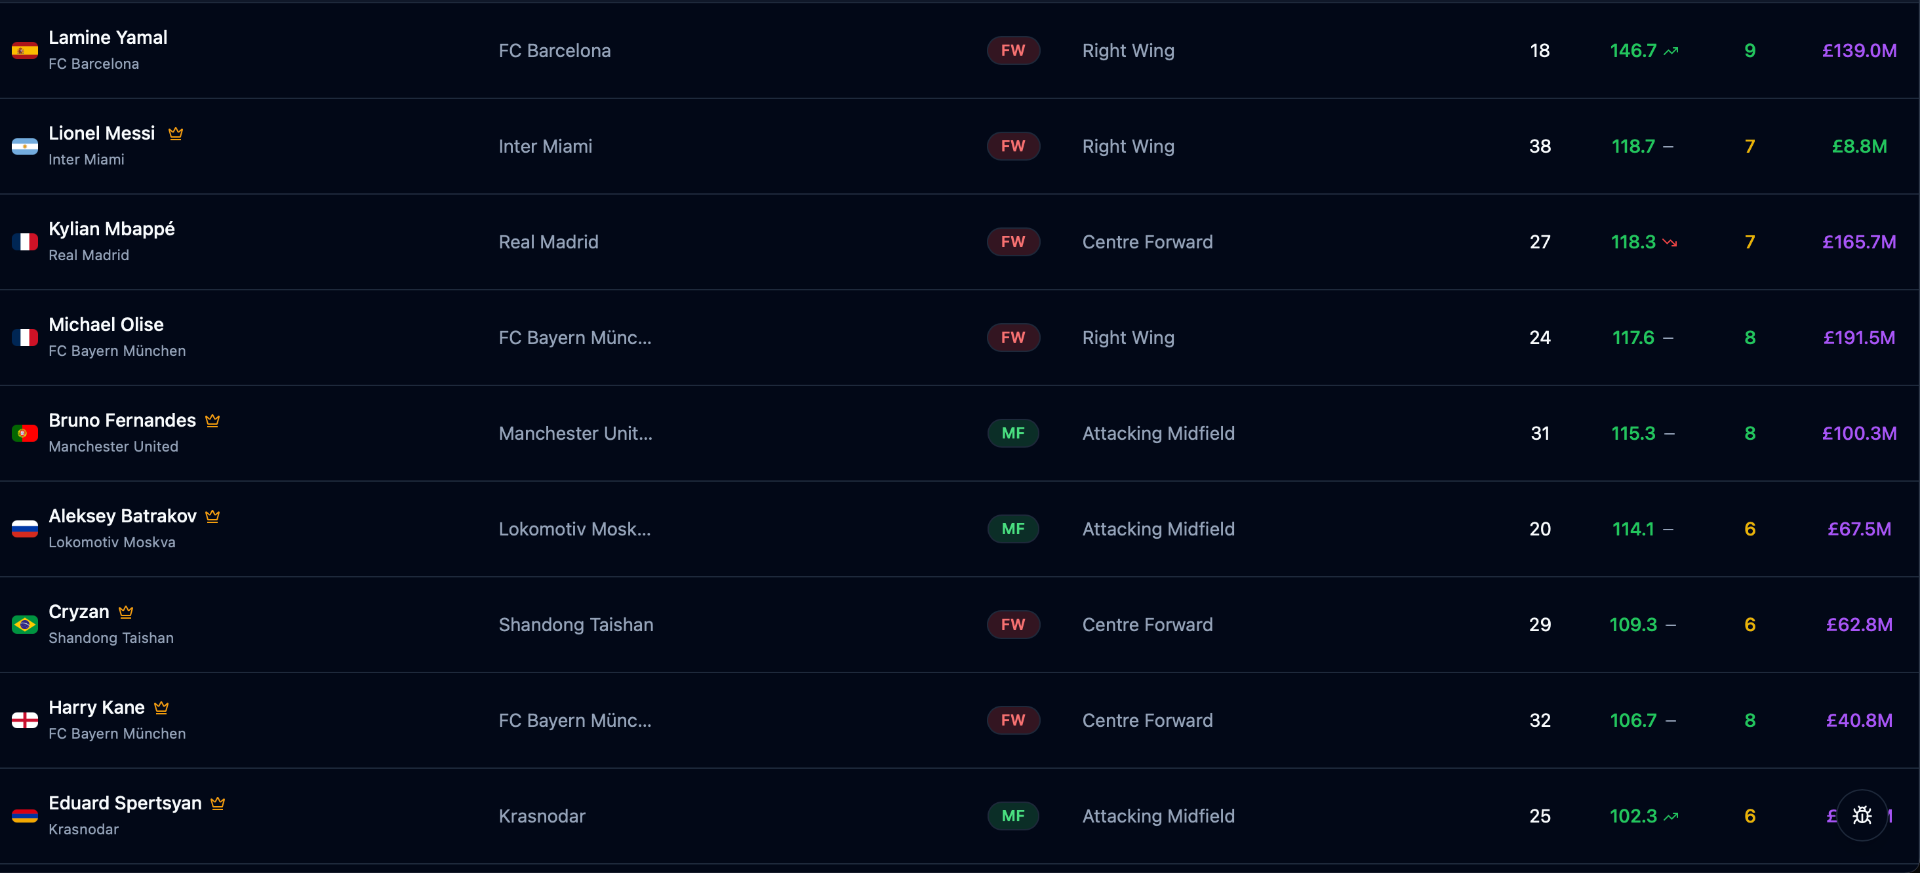Click the crown icon next to Lionel Messi
Screen dimensions: 1920x873
176,134
